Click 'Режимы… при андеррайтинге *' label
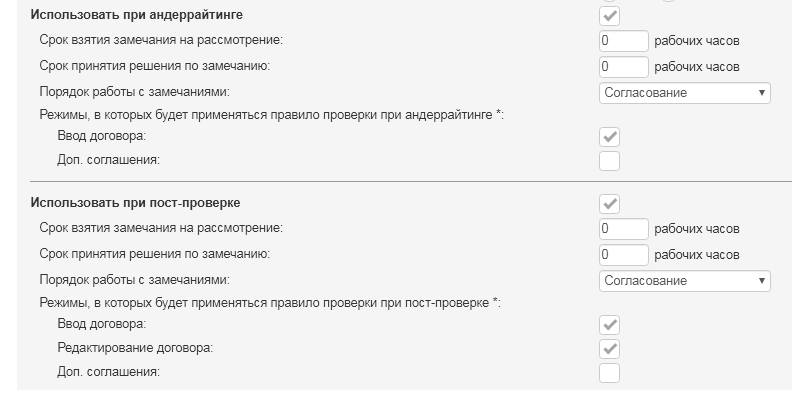This screenshot has width=792, height=394. [x=272, y=115]
